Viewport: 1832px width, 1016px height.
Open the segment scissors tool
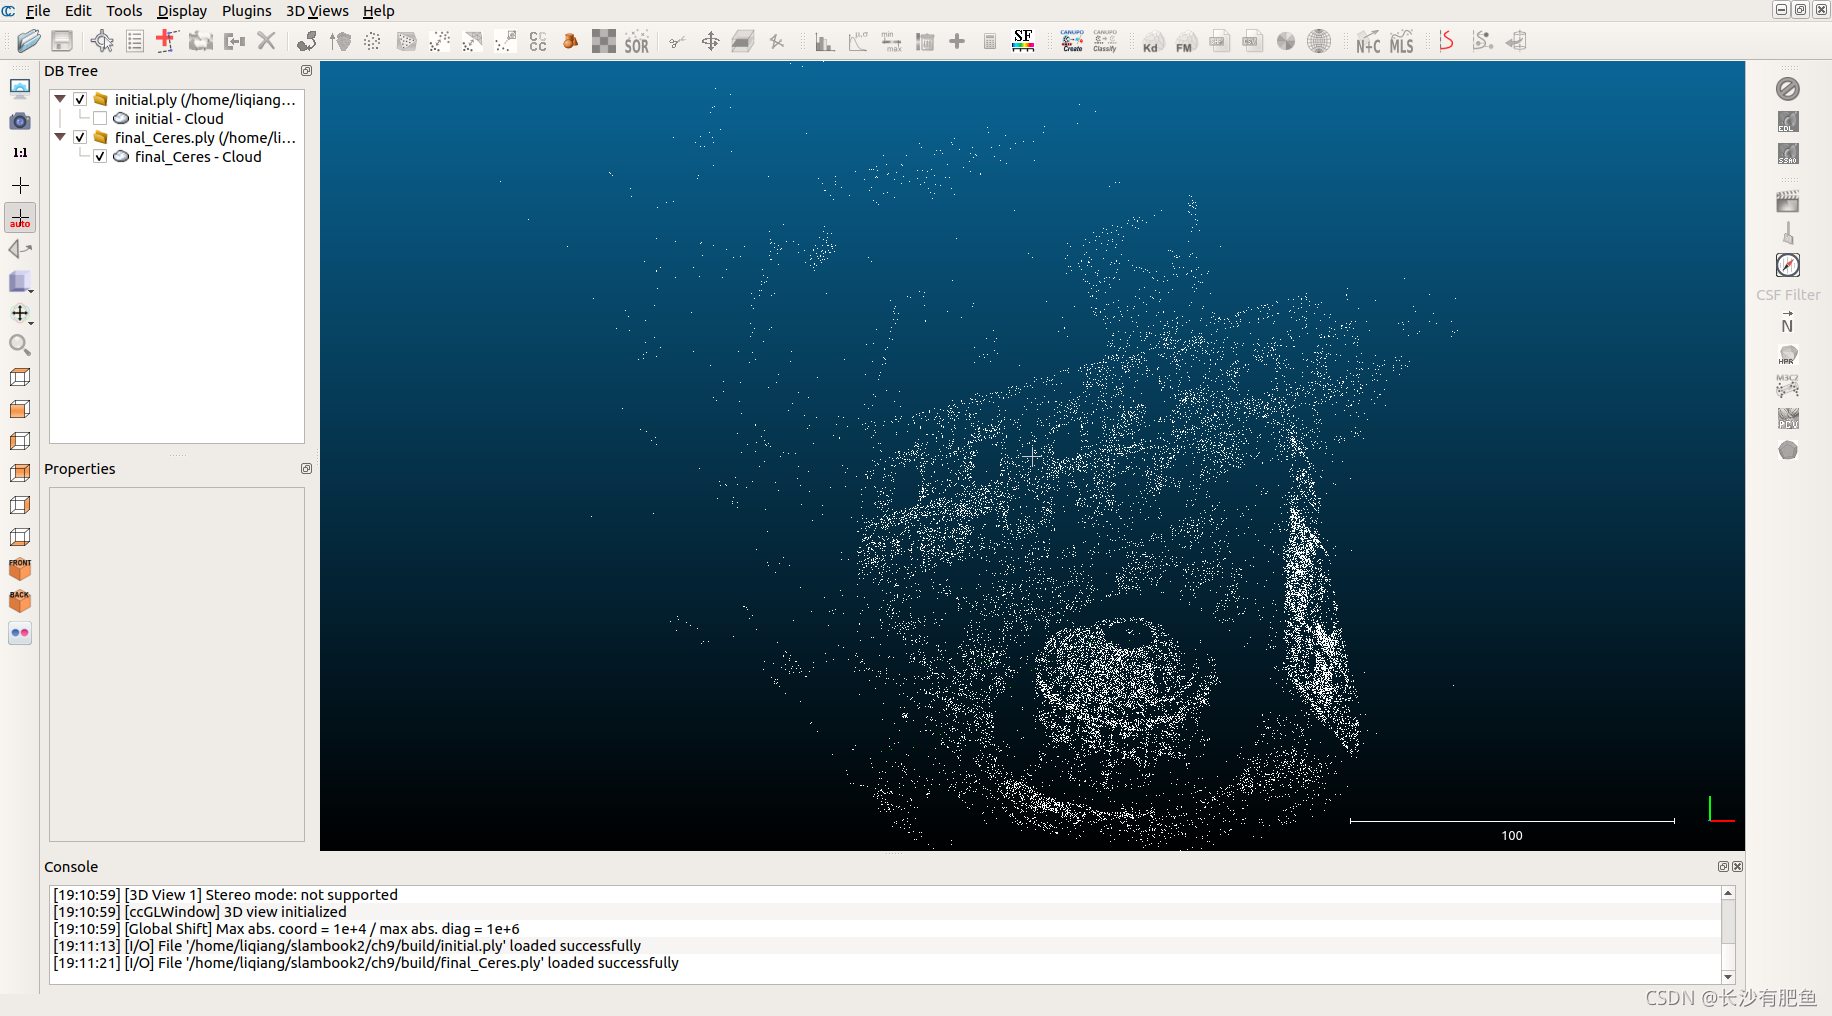[x=677, y=41]
